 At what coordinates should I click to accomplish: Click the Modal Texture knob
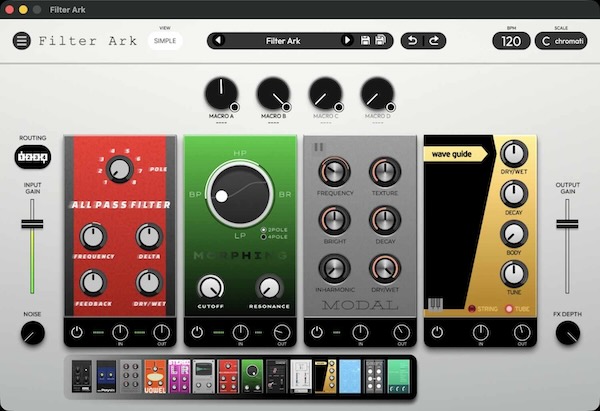[x=385, y=171]
